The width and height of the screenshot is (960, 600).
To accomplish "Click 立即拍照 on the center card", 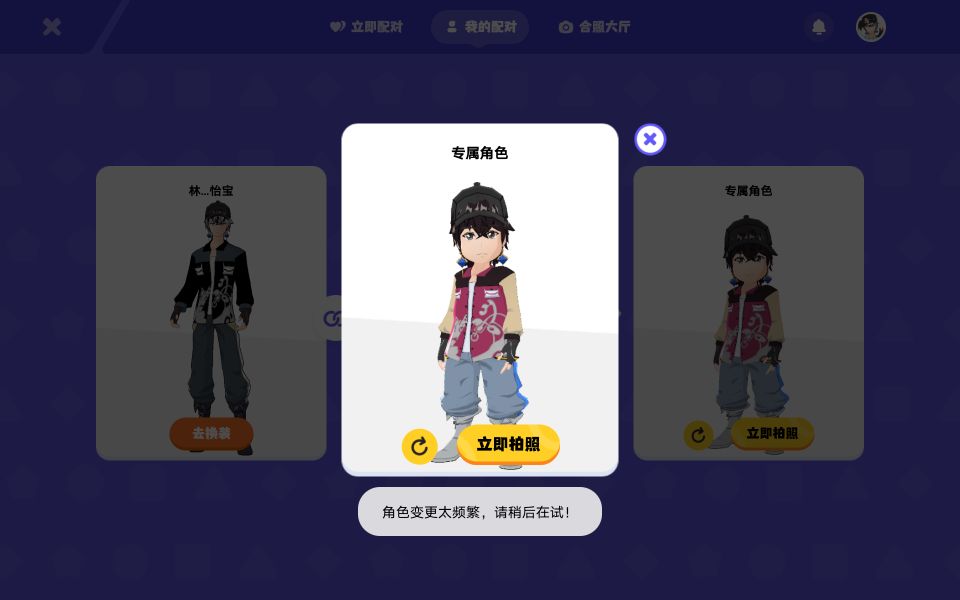I will click(x=508, y=444).
